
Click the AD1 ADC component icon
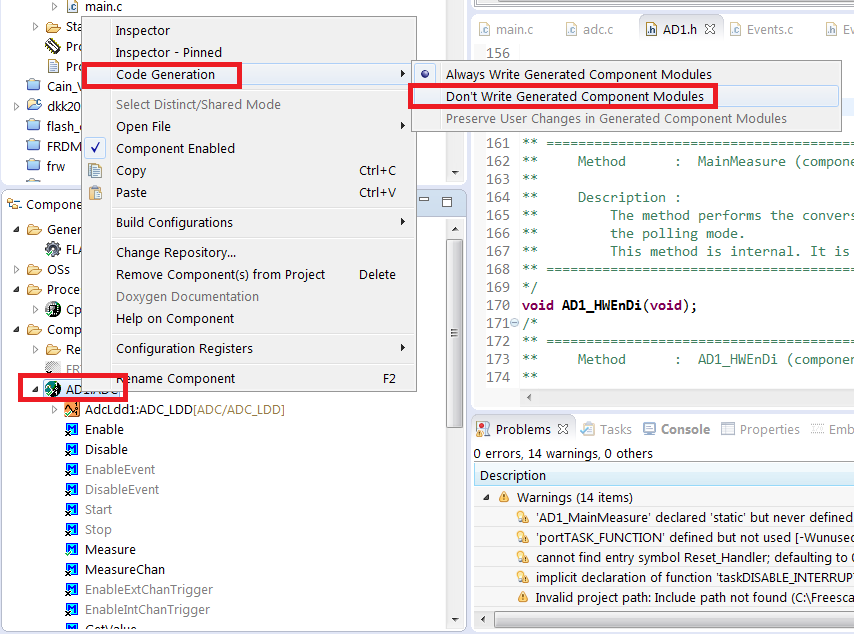(53, 389)
